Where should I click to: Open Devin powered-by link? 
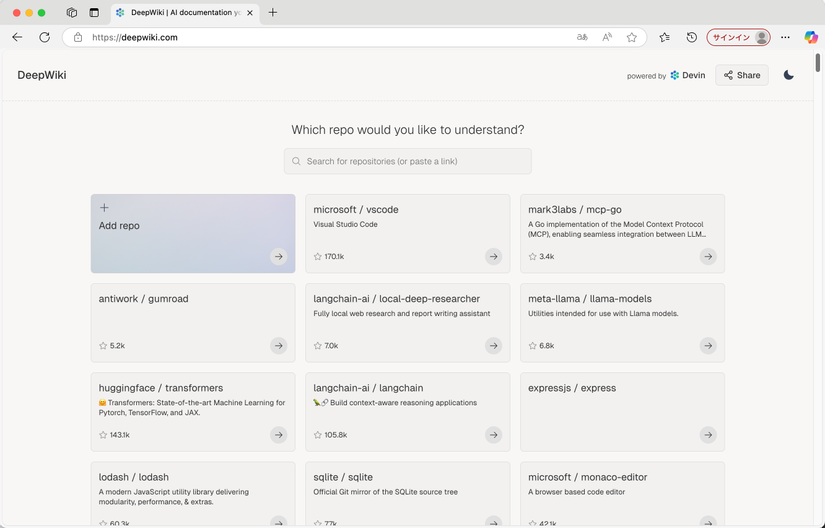pyautogui.click(x=688, y=76)
